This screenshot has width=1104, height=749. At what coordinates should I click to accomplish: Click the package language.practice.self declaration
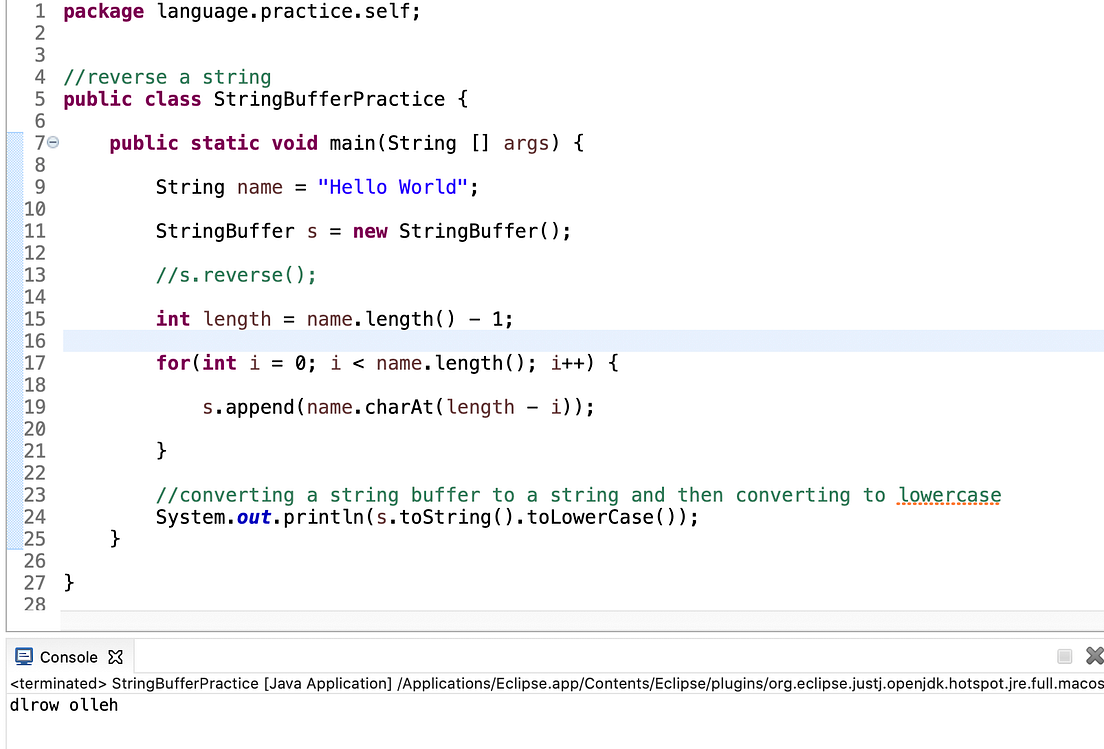coord(242,12)
